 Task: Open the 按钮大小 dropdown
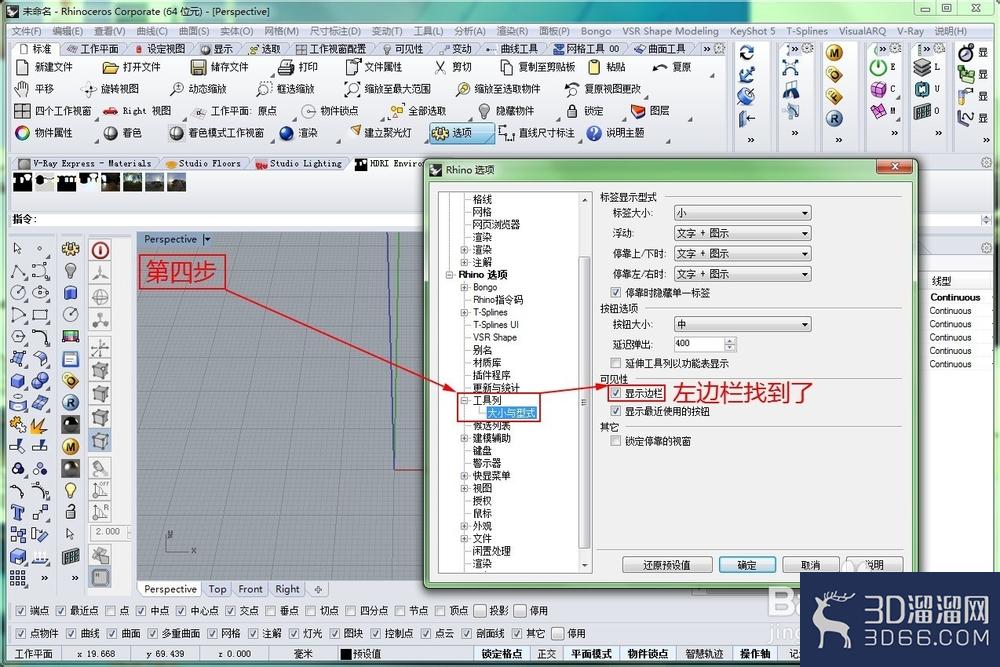742,325
